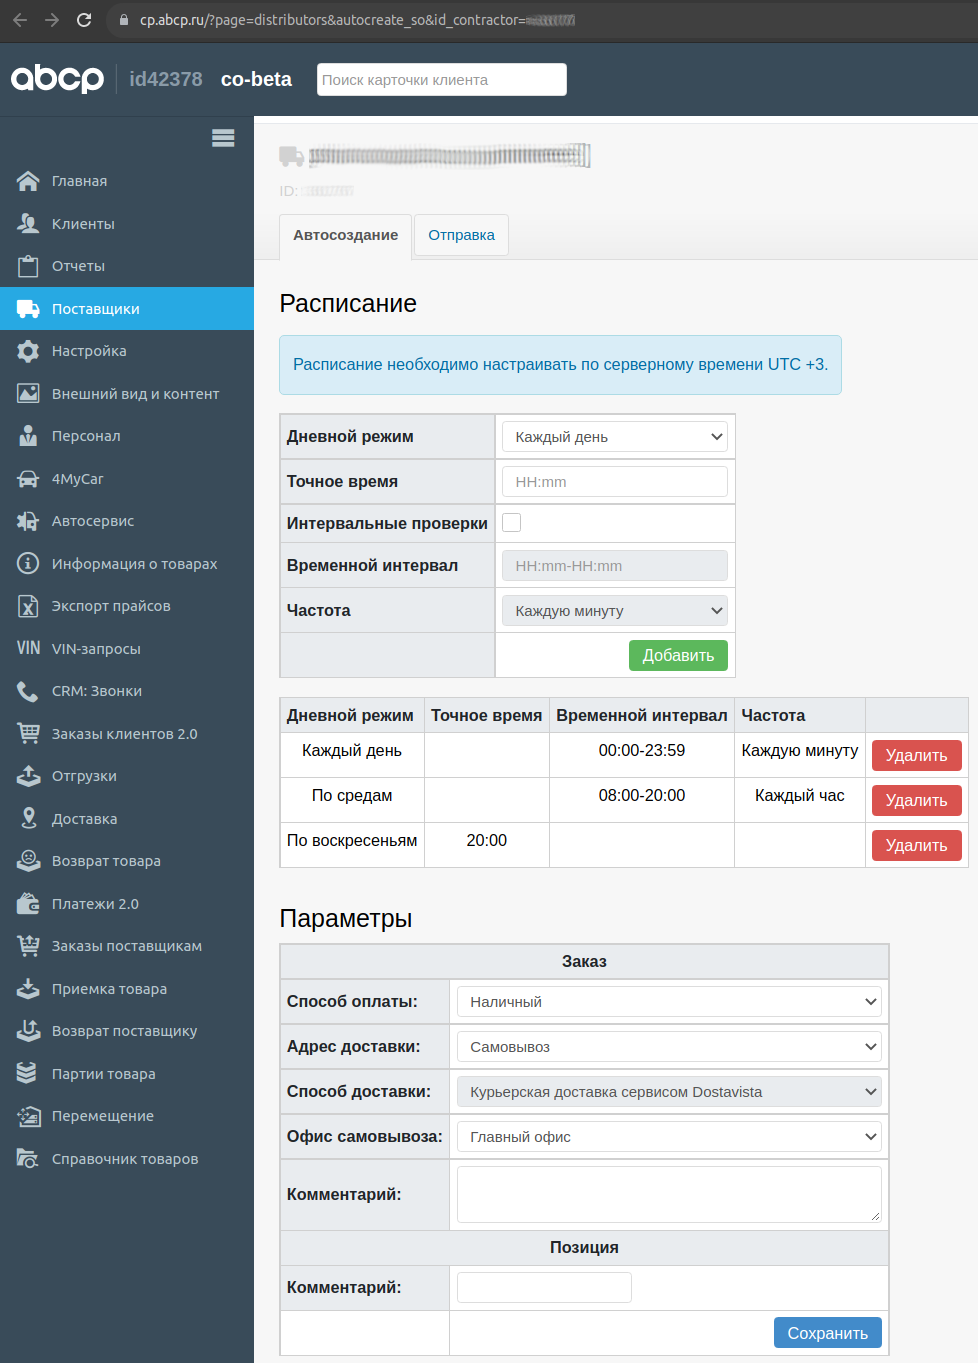The image size is (978, 1363).
Task: Click the Клиенты user icon
Action: tap(28, 224)
